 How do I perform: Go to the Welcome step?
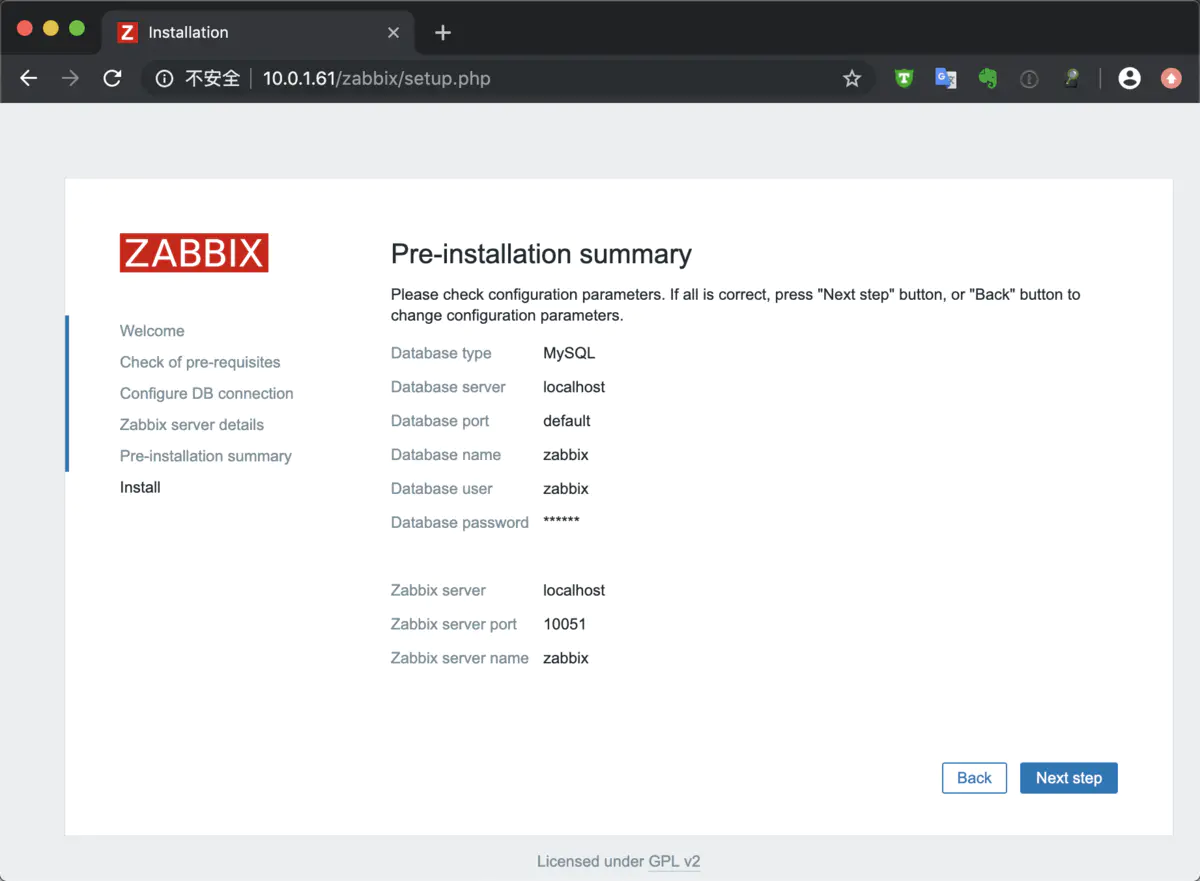tap(152, 331)
